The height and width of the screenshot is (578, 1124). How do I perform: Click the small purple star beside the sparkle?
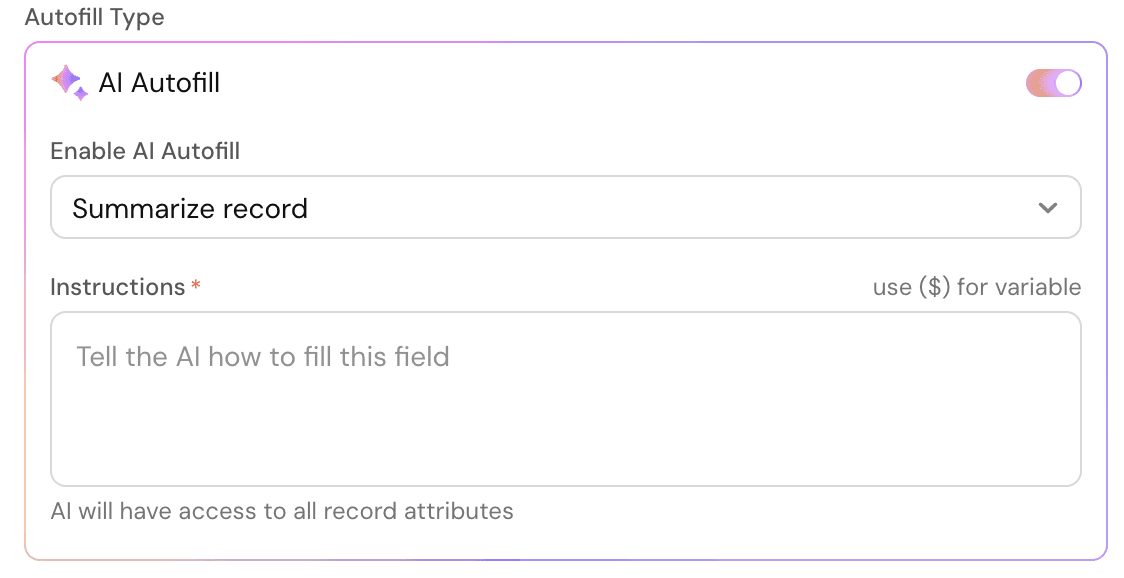(x=81, y=94)
